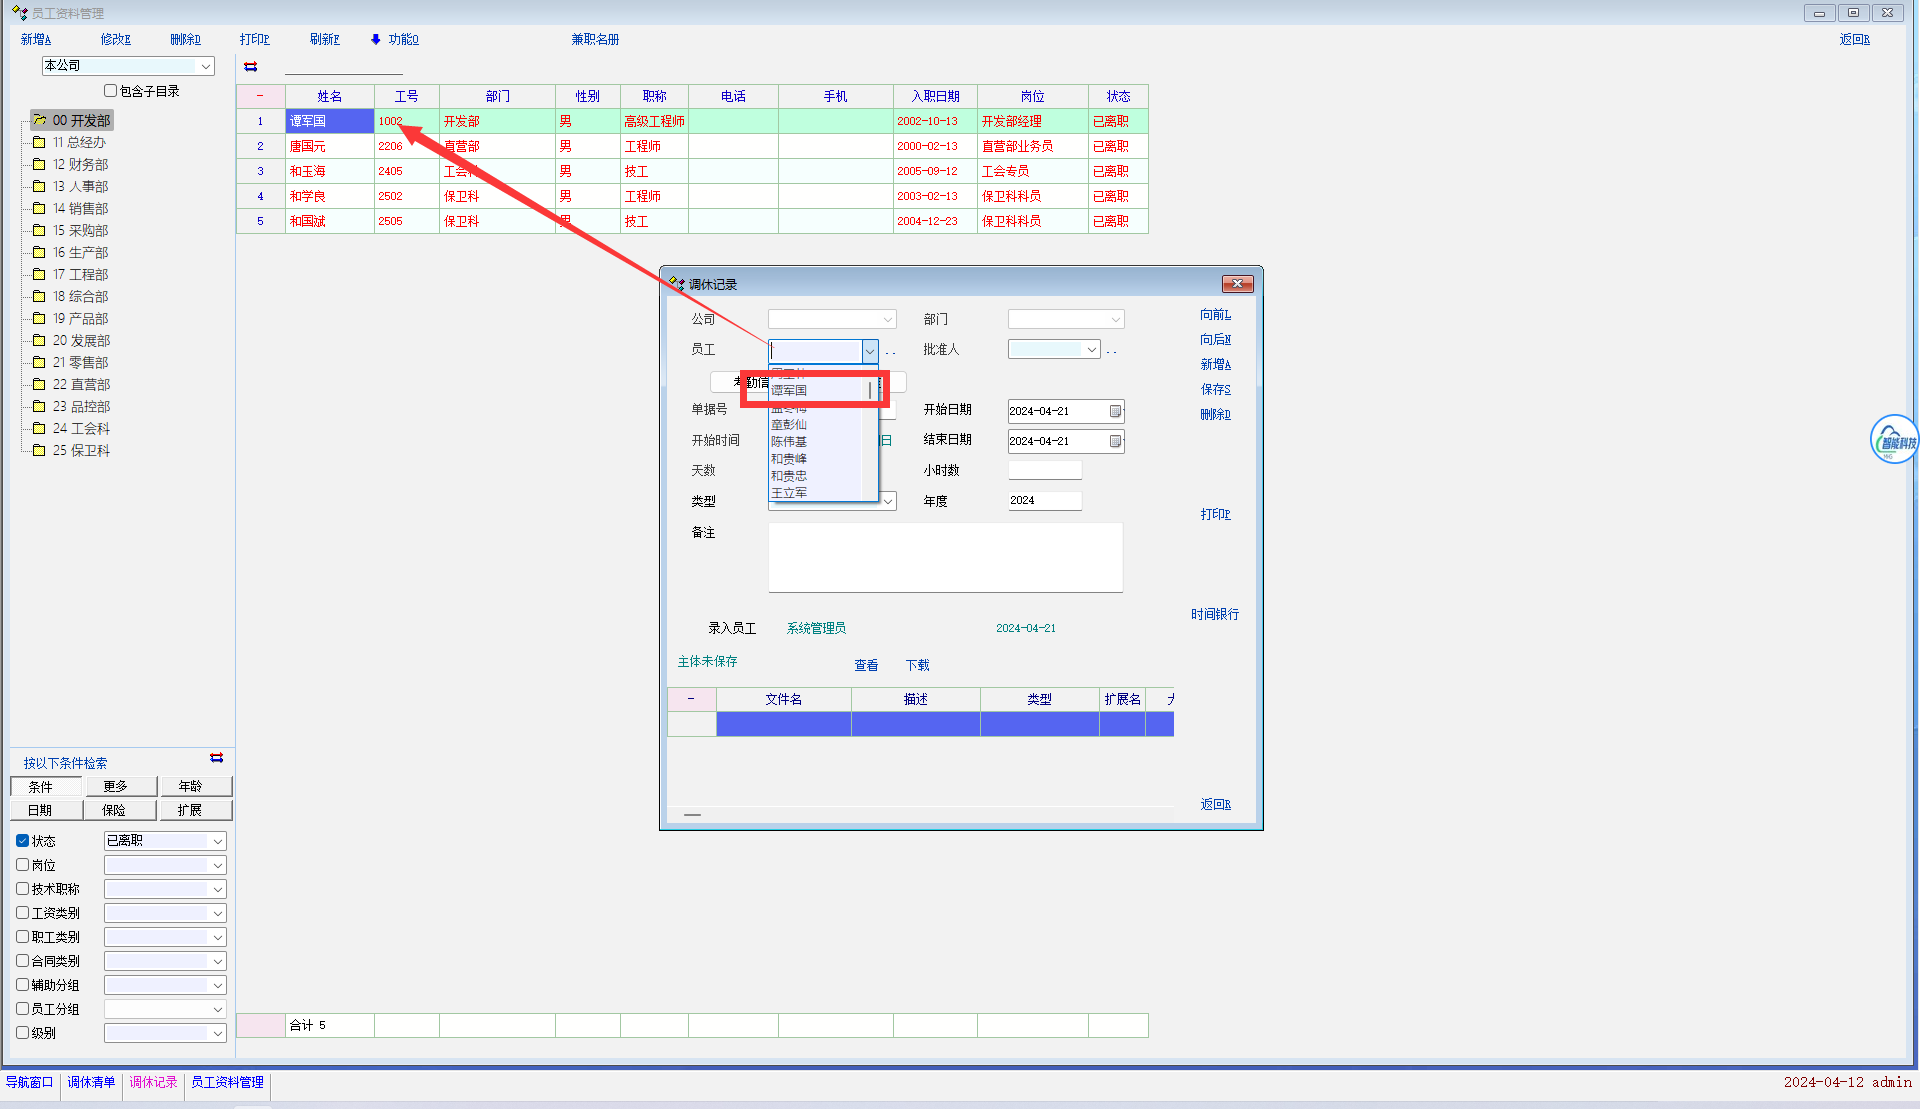Expand the 员工 combo box arrow
Screen dimensions: 1920x1109
869,351
